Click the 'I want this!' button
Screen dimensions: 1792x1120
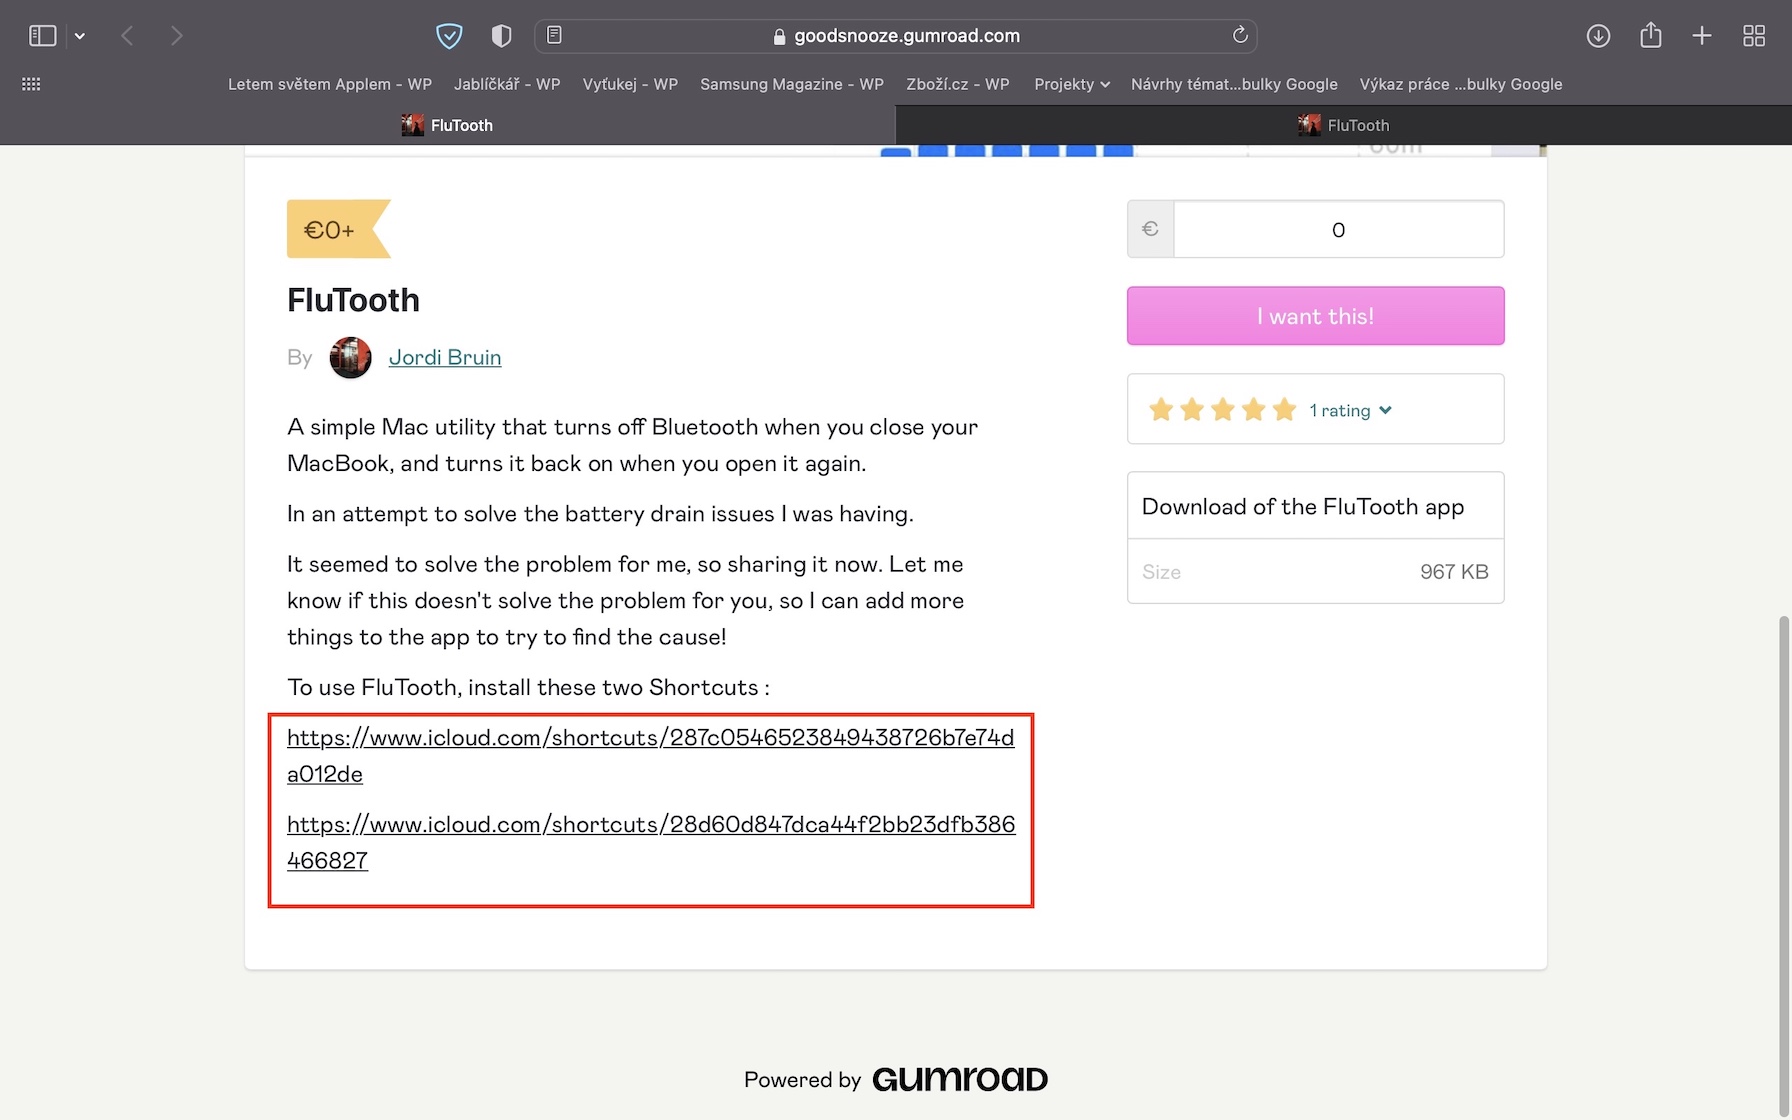(1315, 316)
